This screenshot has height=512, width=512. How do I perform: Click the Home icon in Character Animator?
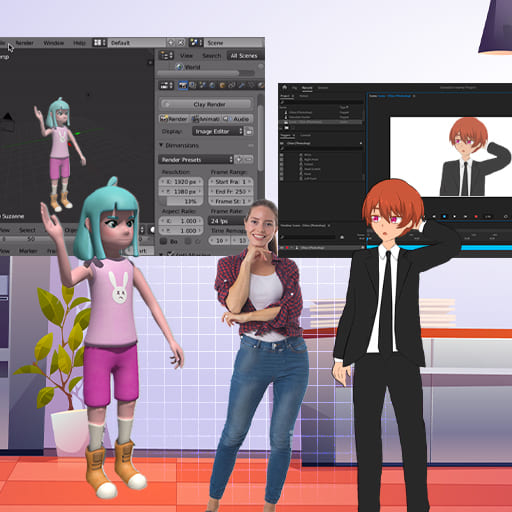point(285,88)
